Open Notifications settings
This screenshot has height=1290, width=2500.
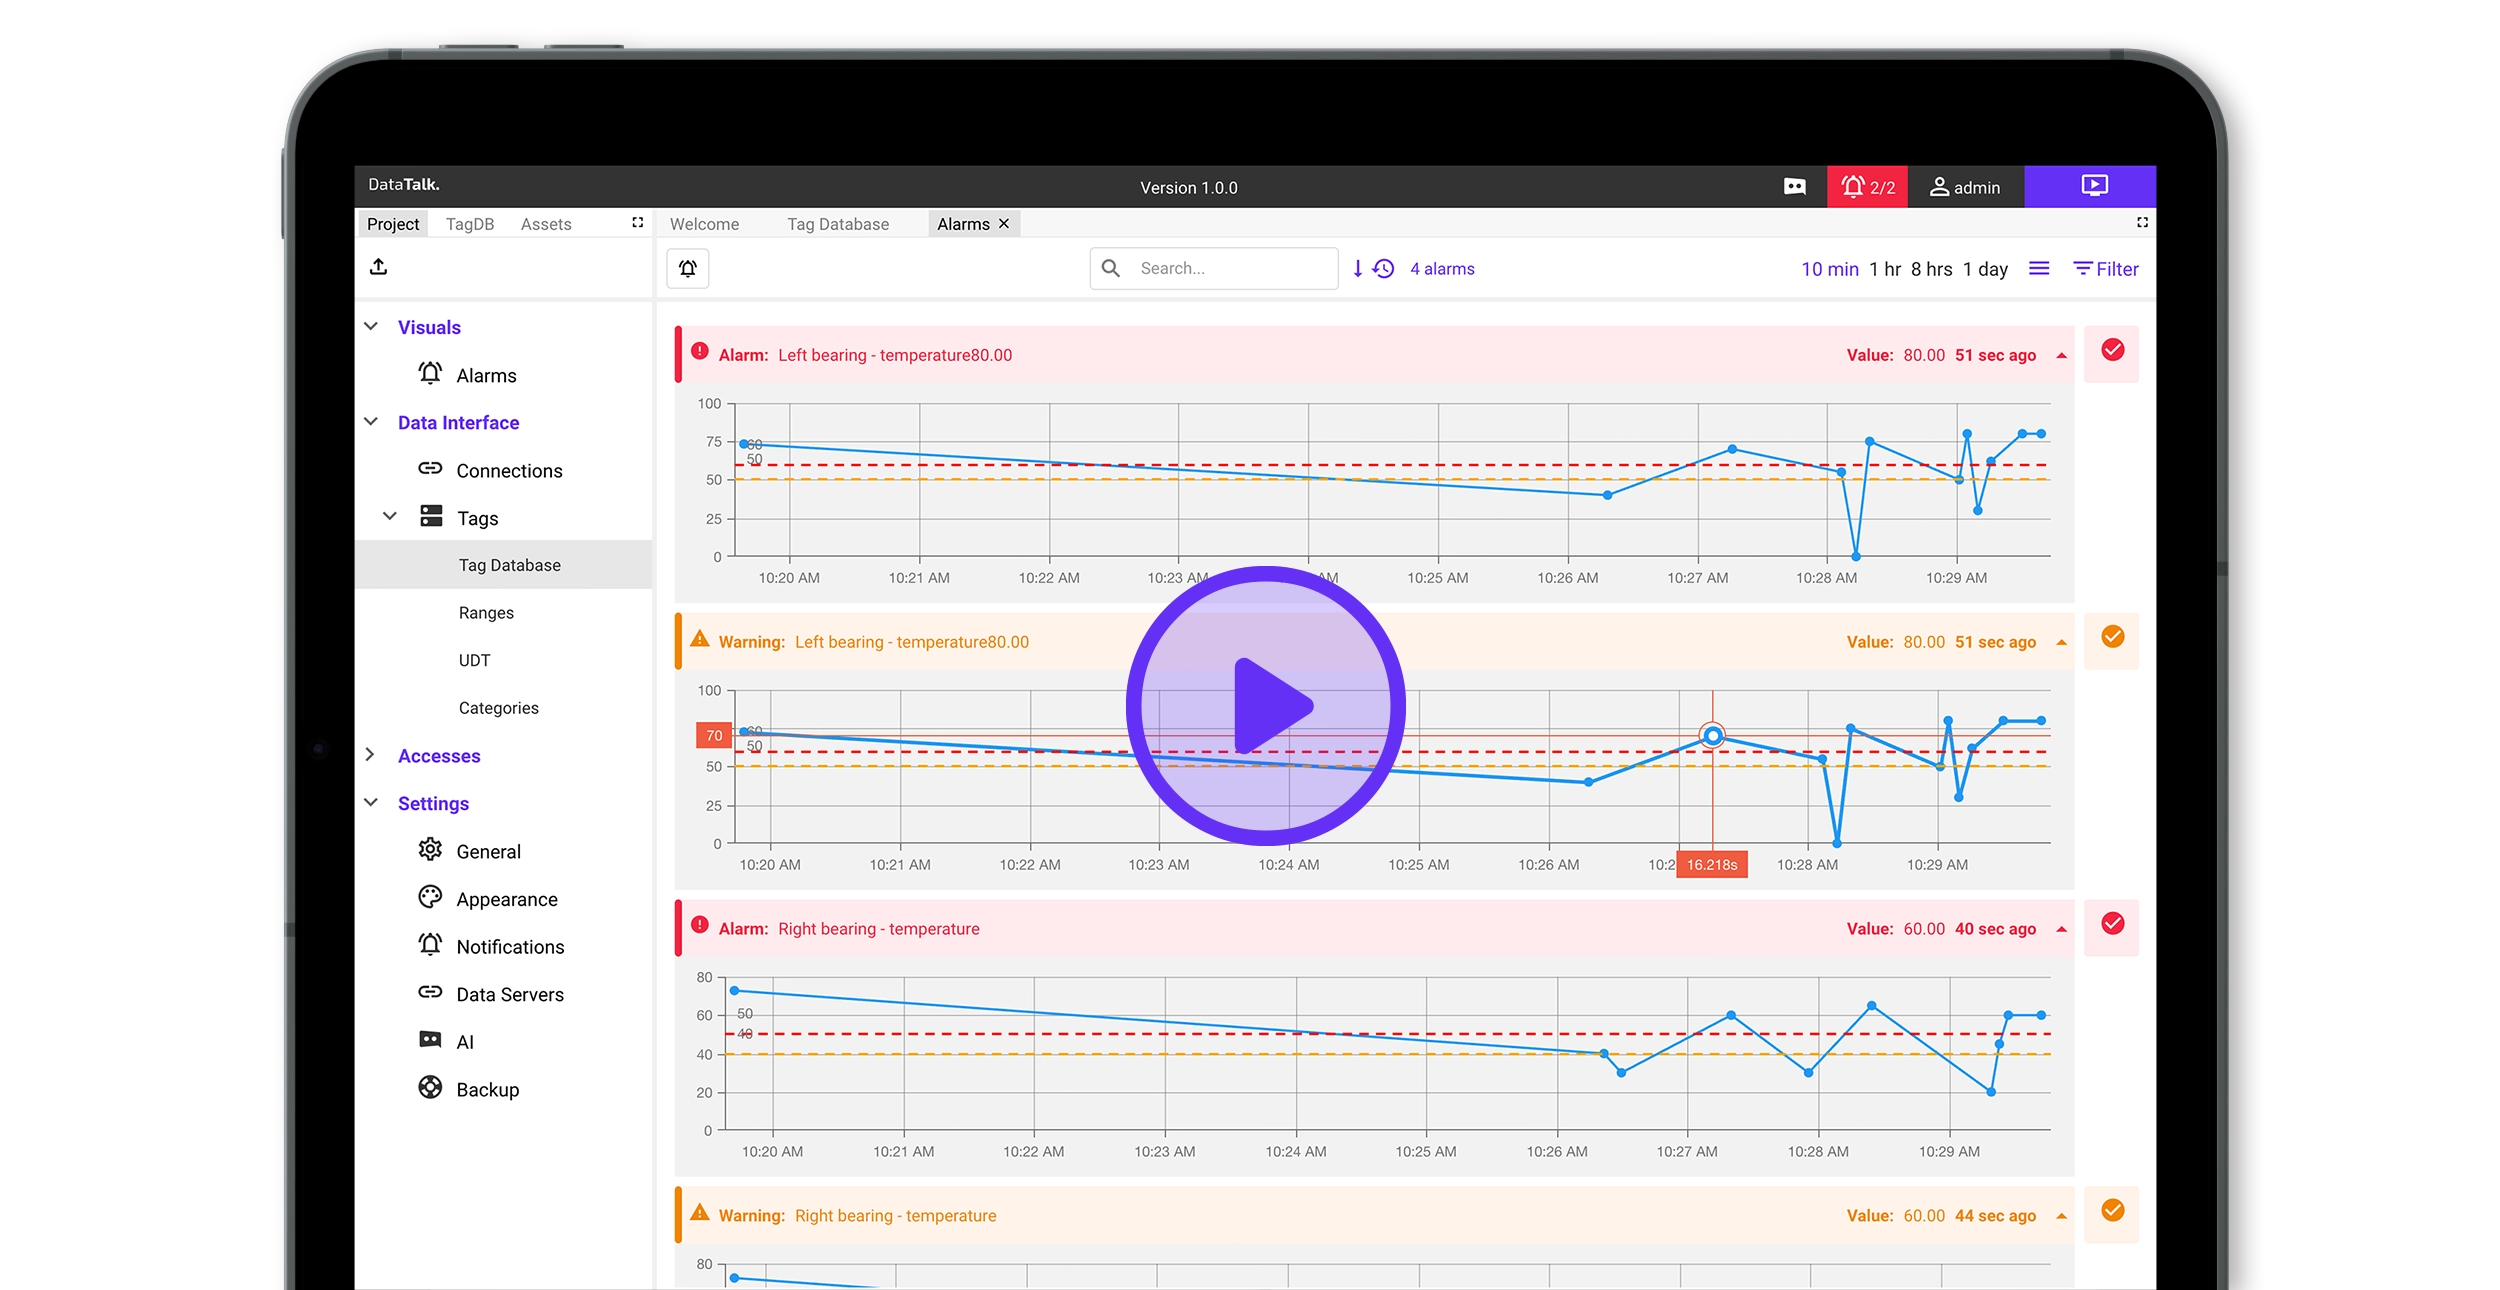[491, 946]
